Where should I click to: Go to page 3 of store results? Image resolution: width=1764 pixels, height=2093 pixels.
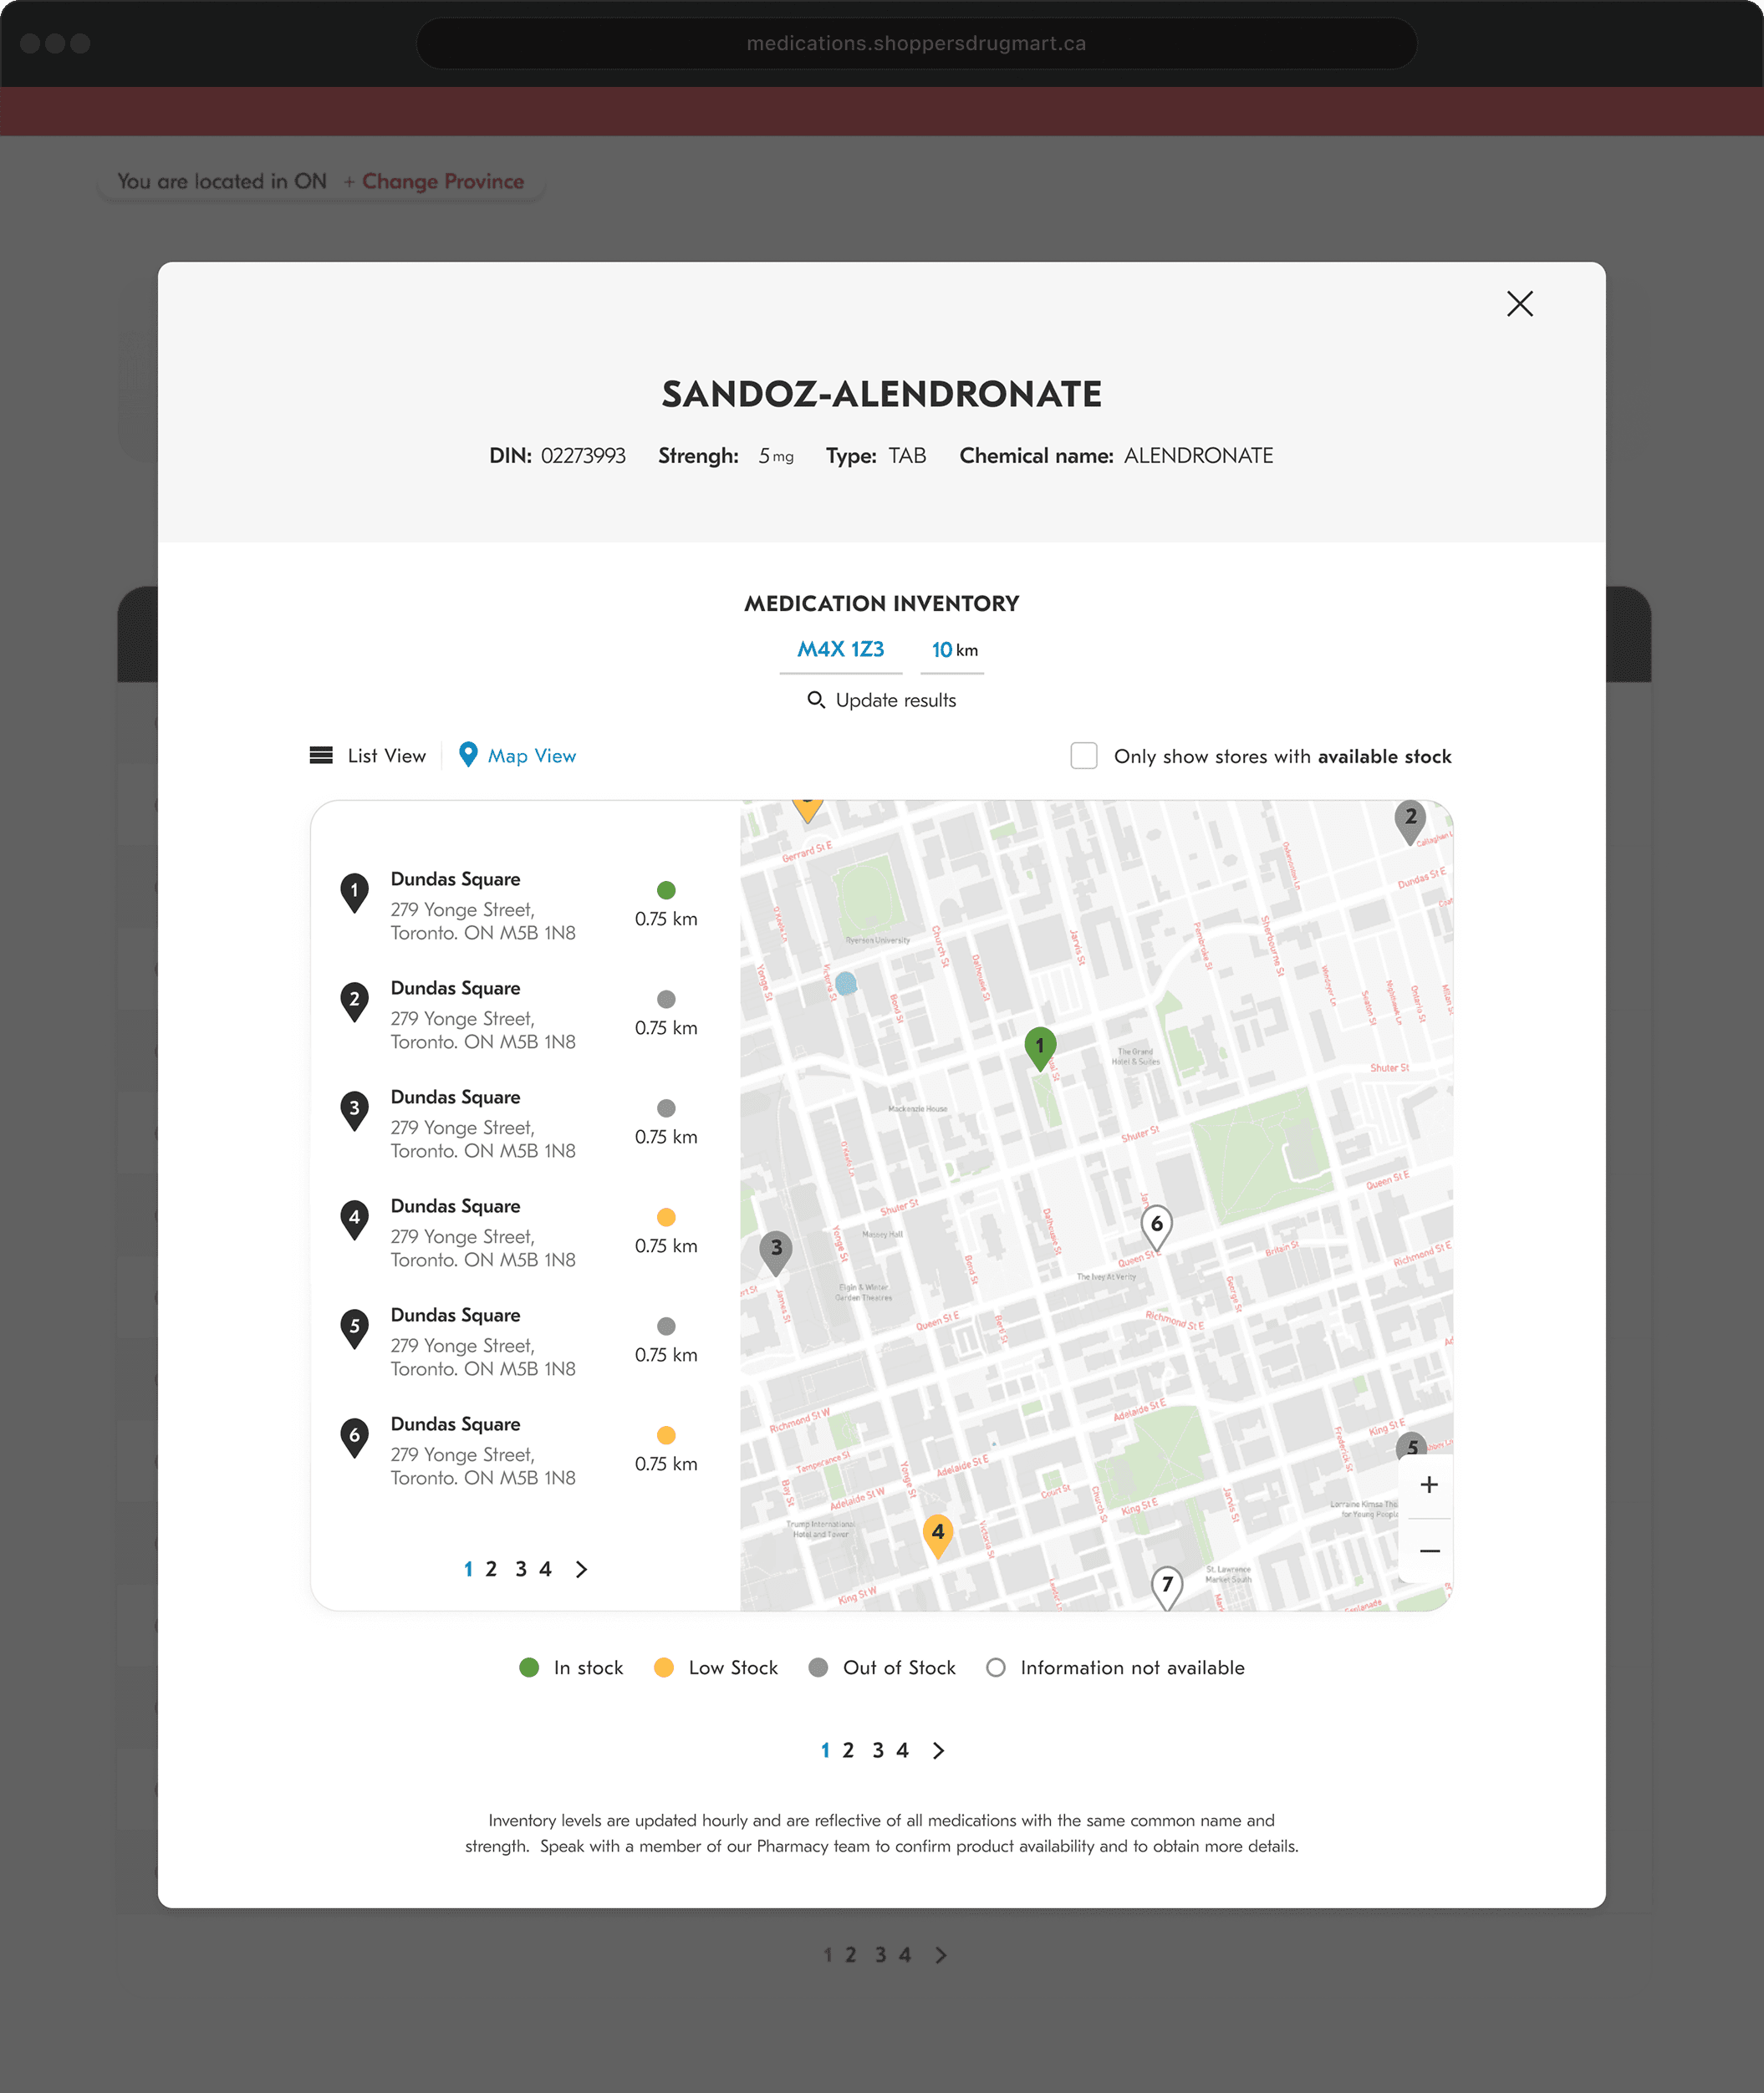[x=877, y=1750]
